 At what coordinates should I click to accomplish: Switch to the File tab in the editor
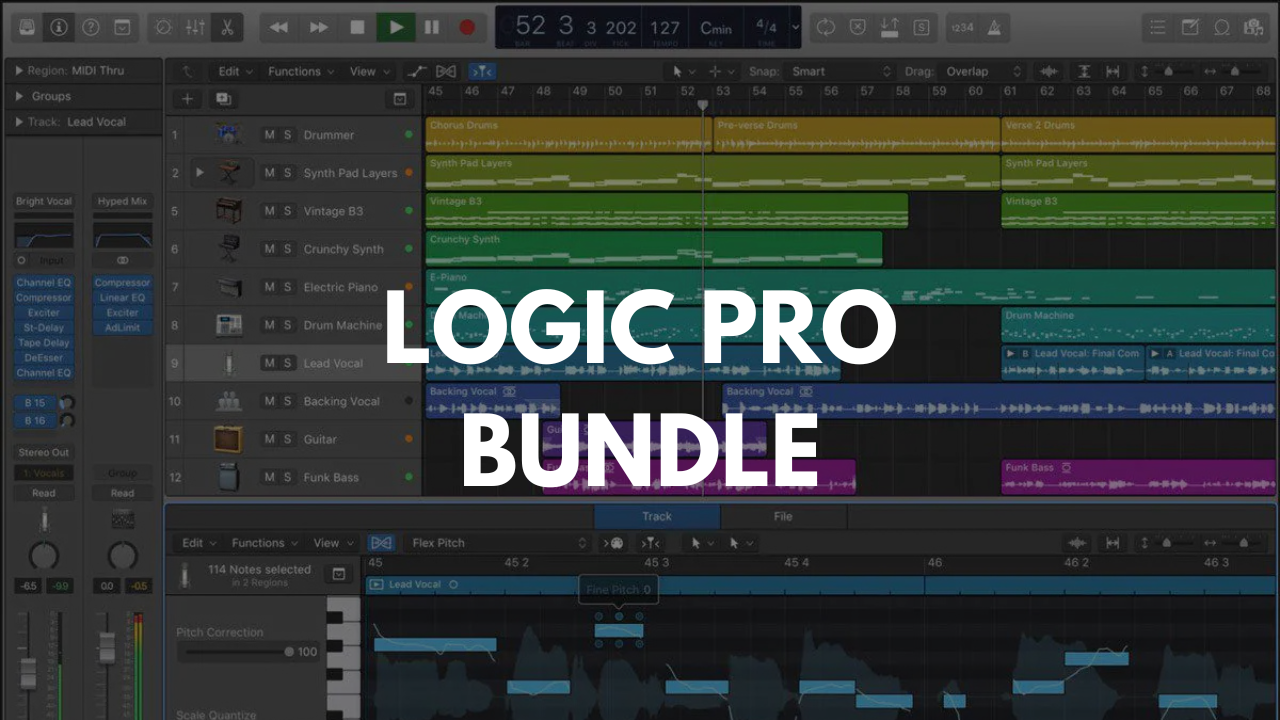coord(783,516)
